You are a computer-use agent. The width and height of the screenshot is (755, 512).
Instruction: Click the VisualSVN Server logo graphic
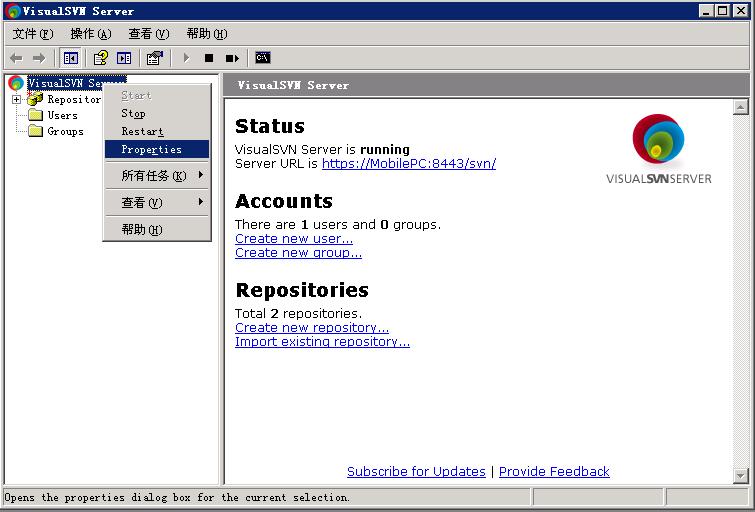(x=658, y=149)
